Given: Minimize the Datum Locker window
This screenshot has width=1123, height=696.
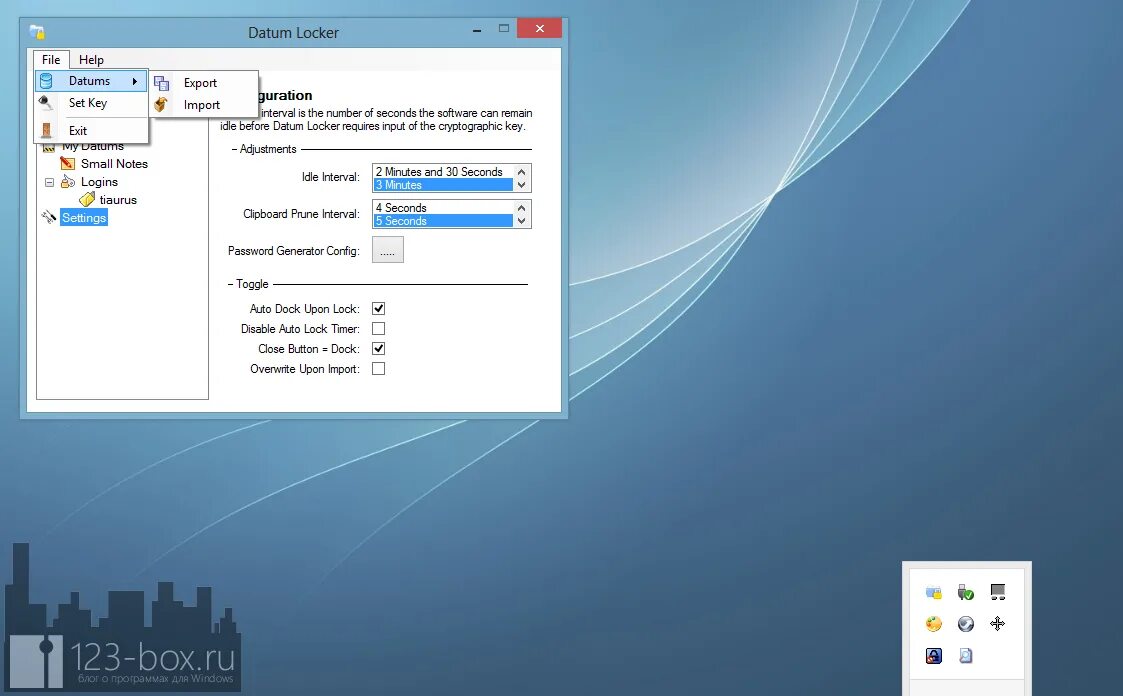Looking at the screenshot, I should click(476, 30).
